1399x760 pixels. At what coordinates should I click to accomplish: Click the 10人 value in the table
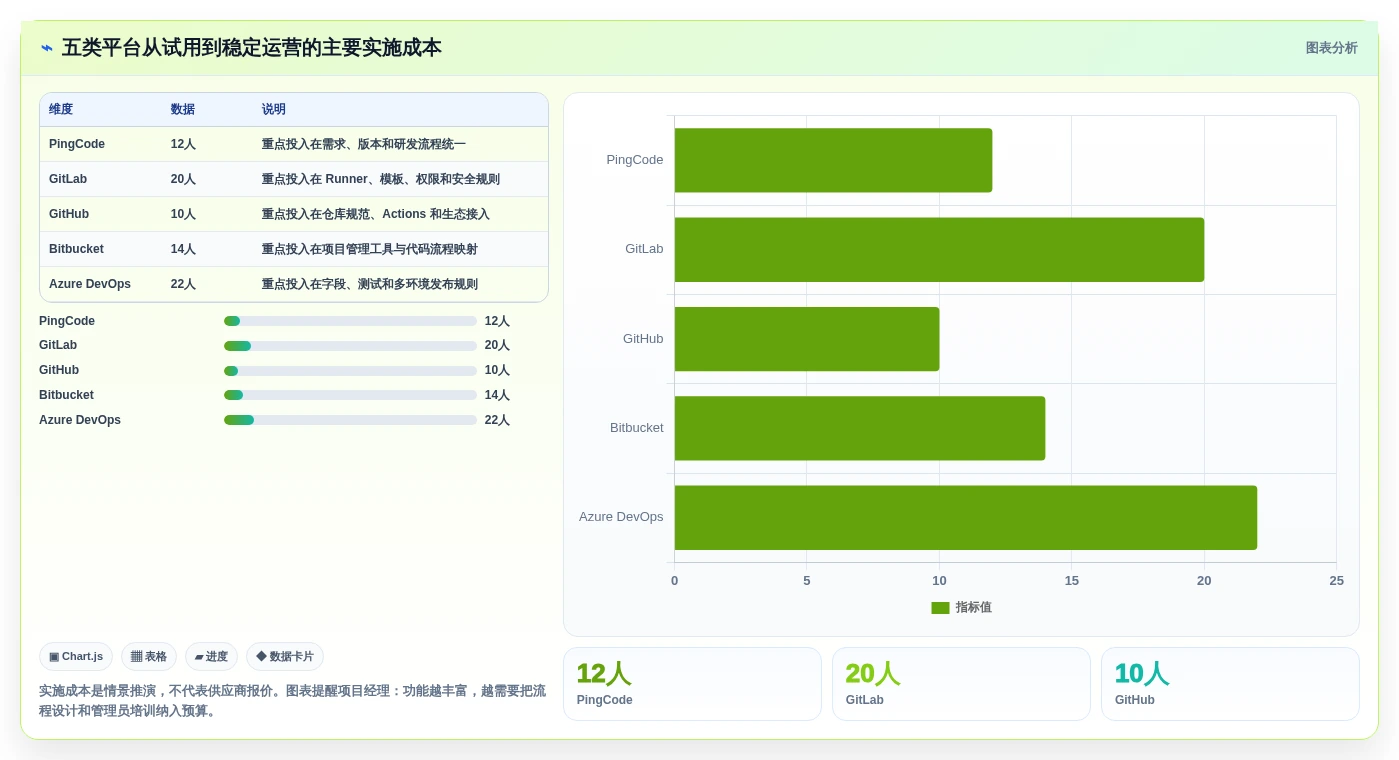(x=183, y=214)
